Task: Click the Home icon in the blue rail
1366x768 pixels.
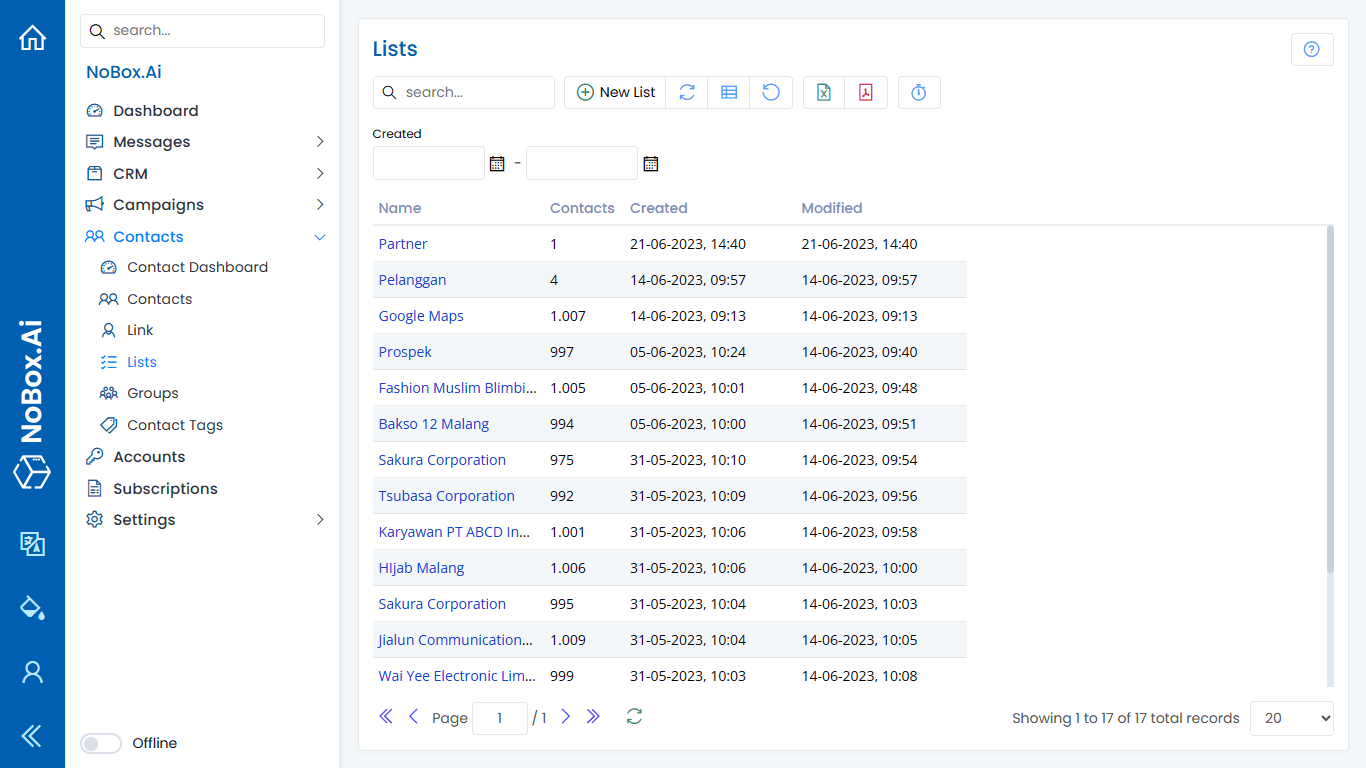Action: point(32,36)
